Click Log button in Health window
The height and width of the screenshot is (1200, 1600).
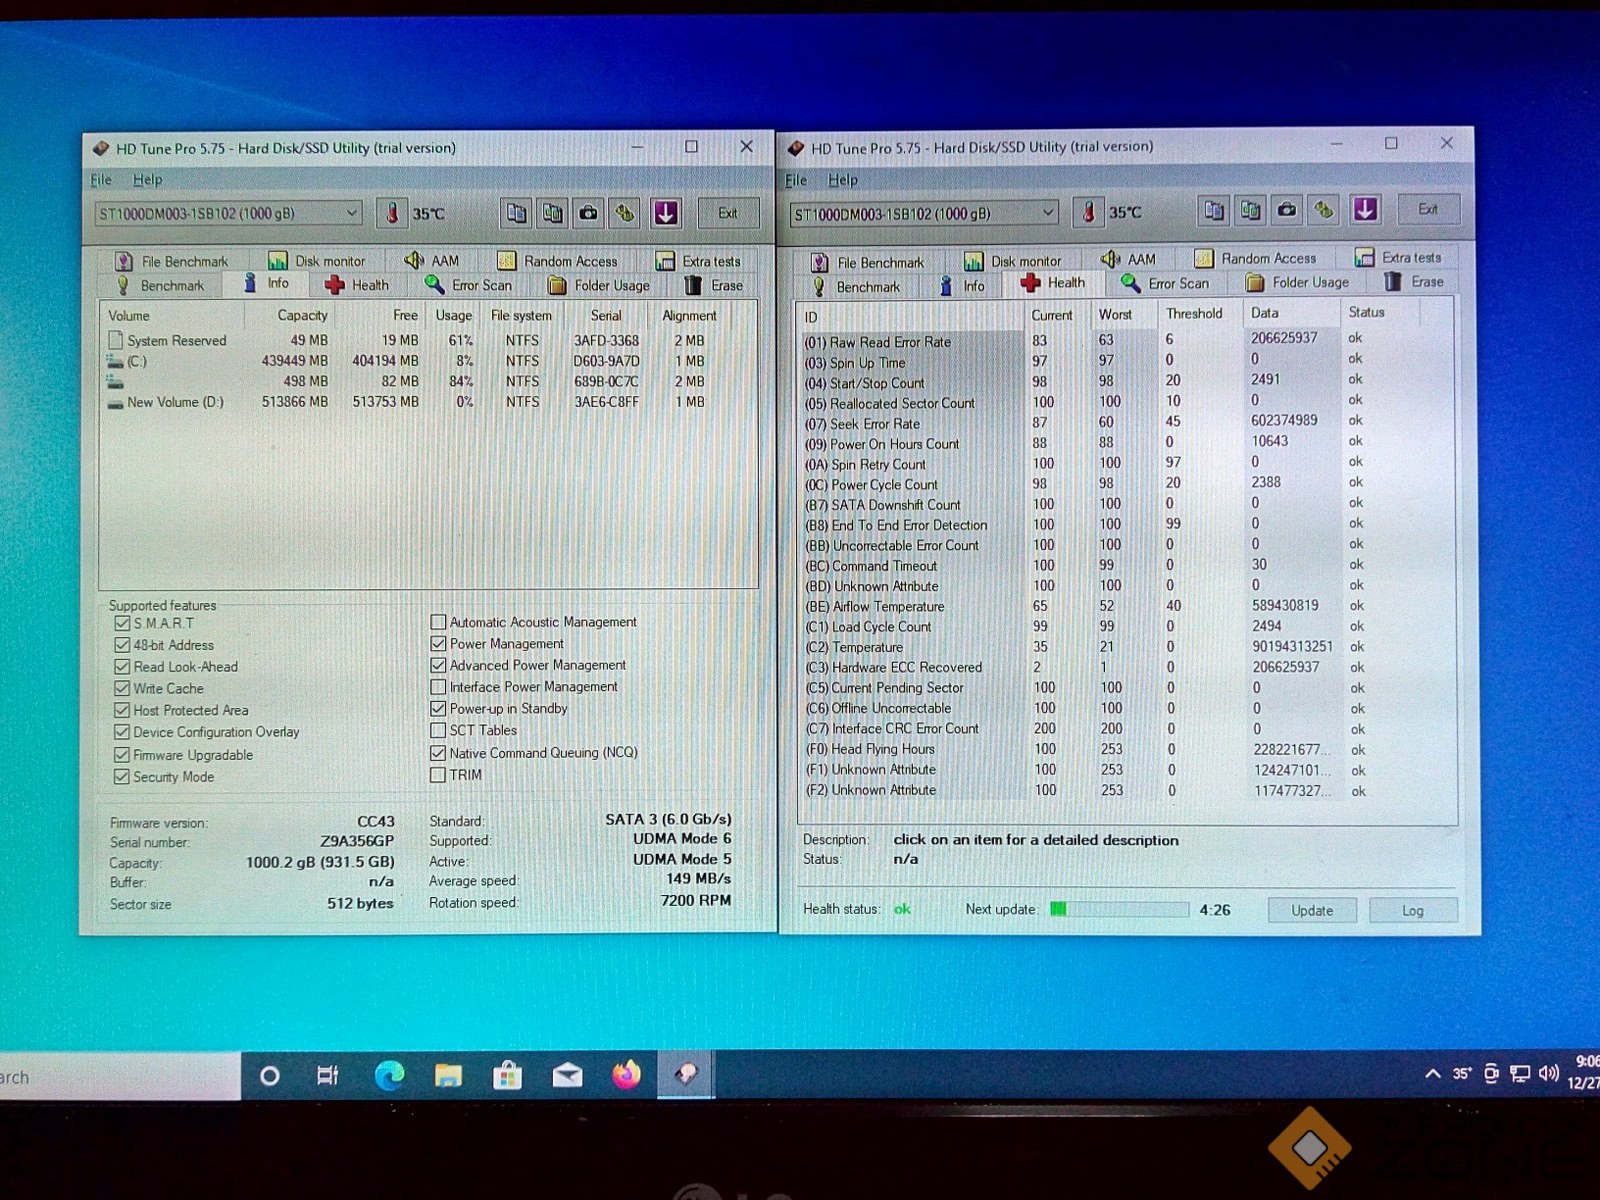click(x=1413, y=910)
